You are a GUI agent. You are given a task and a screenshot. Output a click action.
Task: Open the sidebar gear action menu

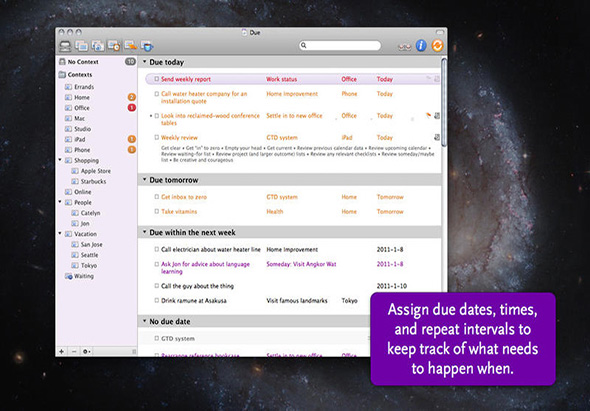87,352
